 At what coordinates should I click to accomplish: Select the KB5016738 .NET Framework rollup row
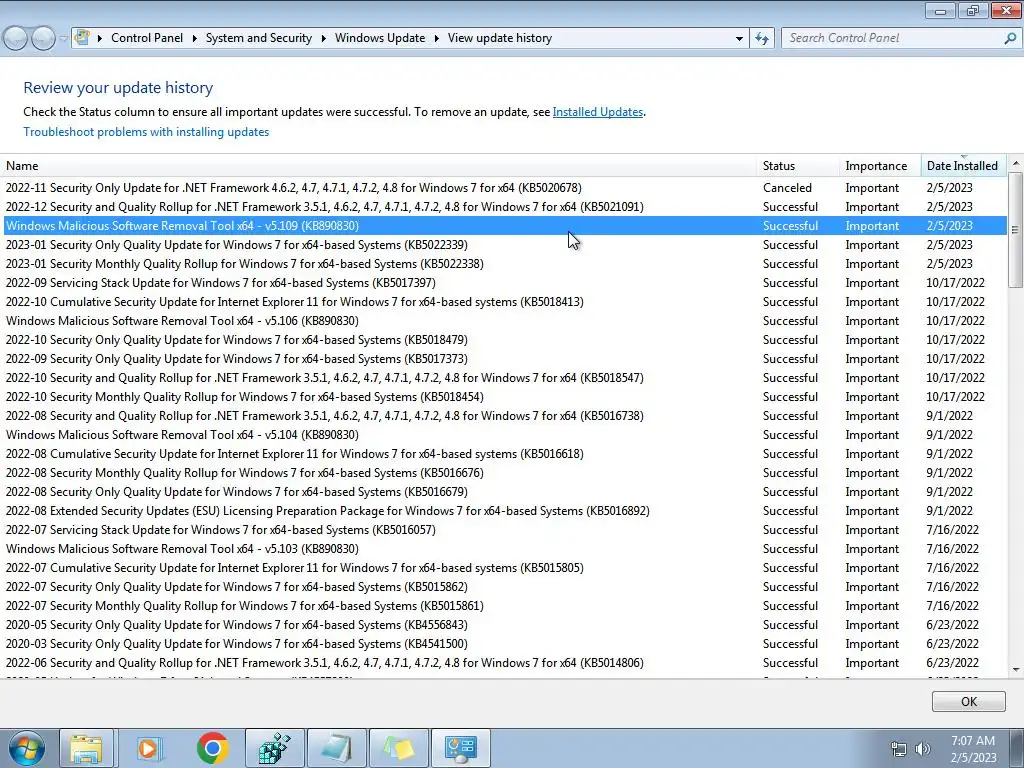tap(504, 416)
